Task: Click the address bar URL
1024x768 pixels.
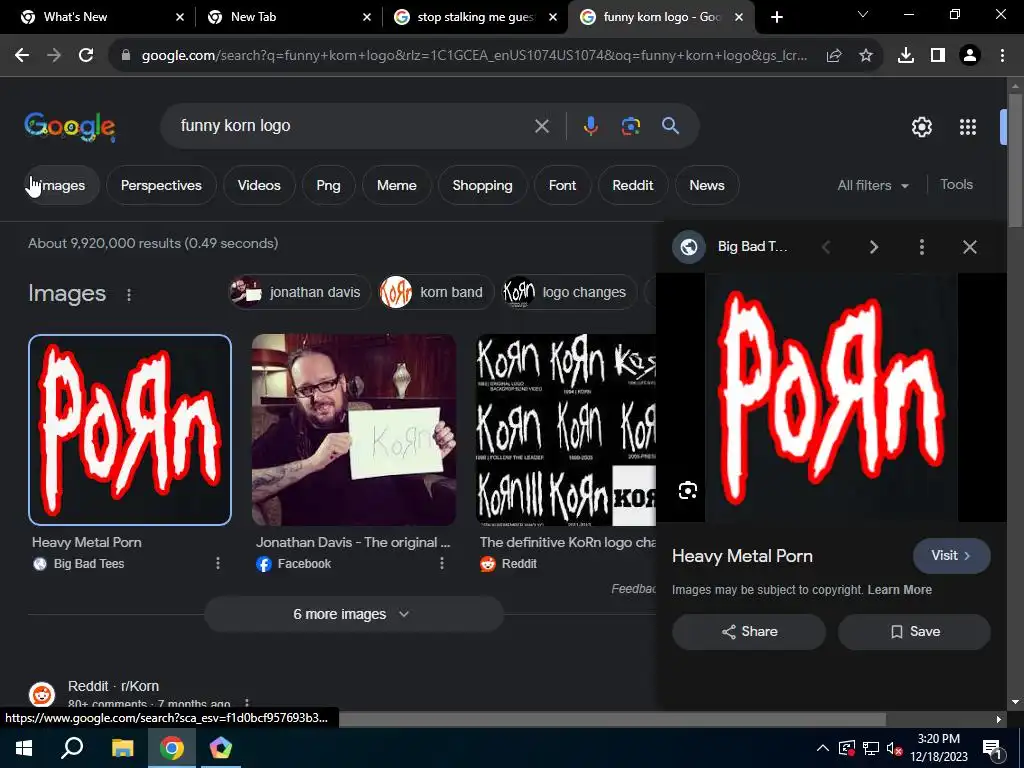Action: pos(474,56)
